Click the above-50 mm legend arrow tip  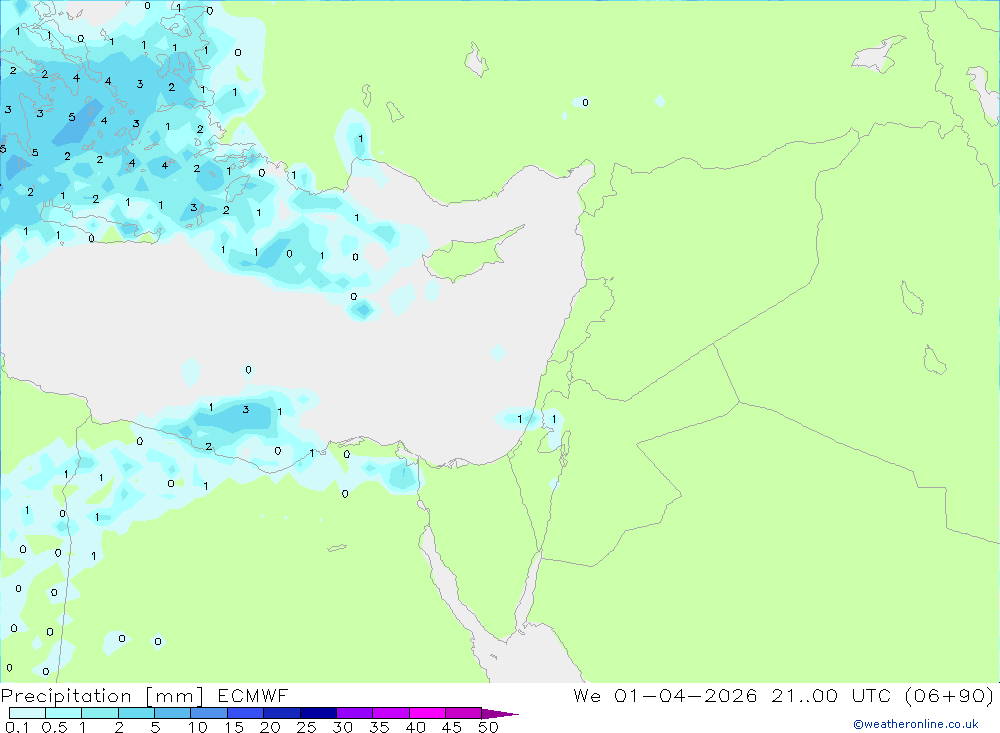pyautogui.click(x=500, y=713)
